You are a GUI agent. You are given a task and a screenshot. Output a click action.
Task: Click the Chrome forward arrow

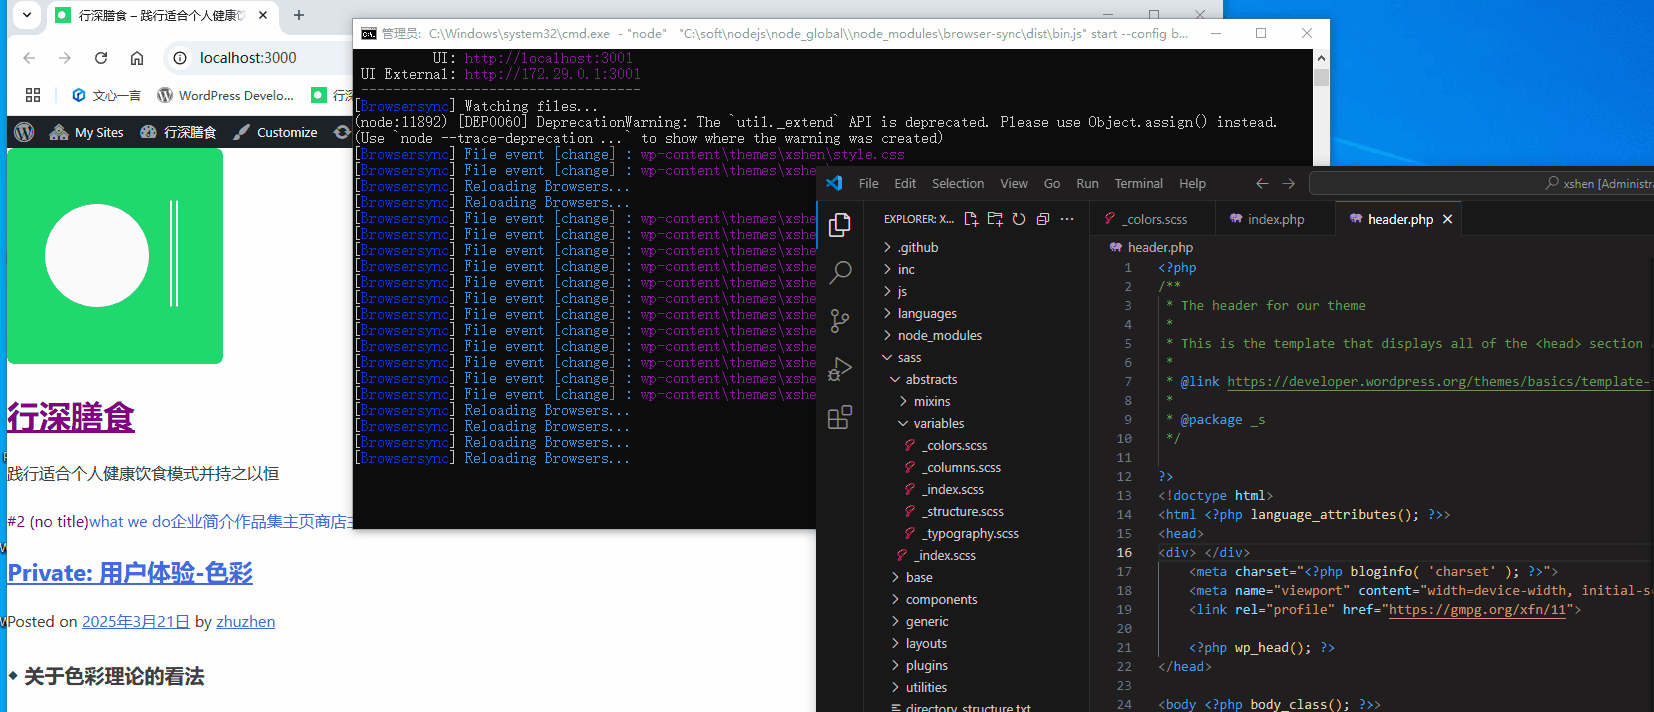pyautogui.click(x=65, y=58)
